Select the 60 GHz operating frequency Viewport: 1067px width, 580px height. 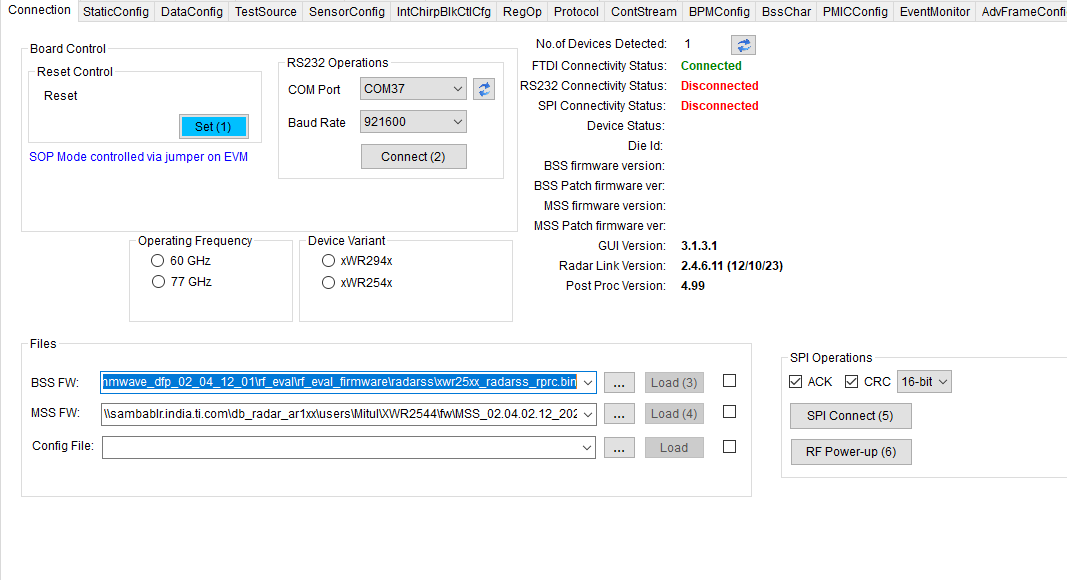pos(158,261)
